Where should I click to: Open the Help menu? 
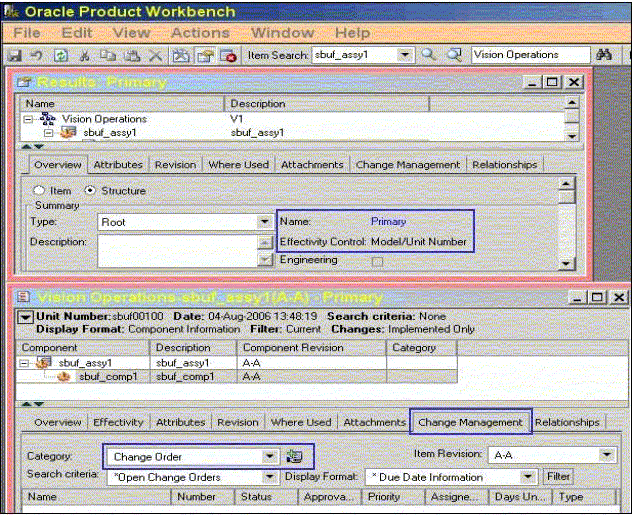pyautogui.click(x=353, y=33)
